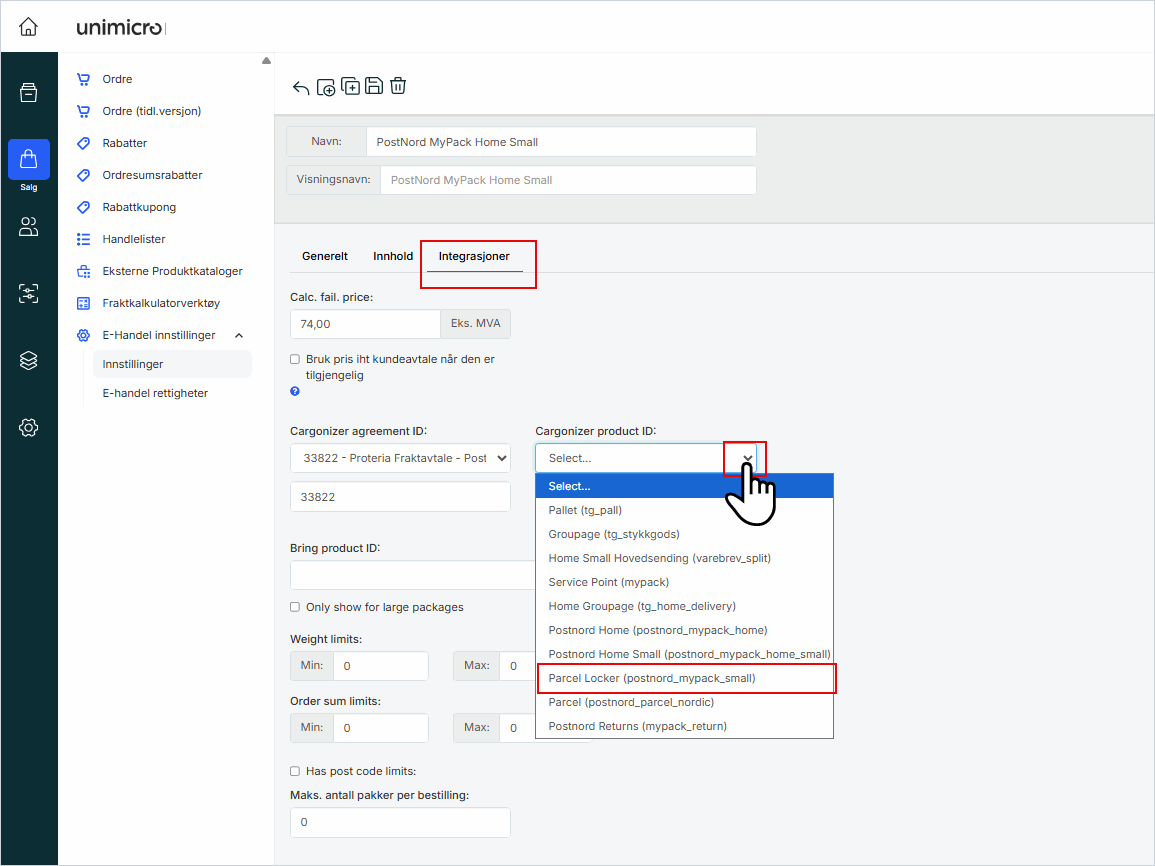1155x866 pixels.
Task: Open the Salg shopping bag sidebar icon
Action: click(28, 160)
